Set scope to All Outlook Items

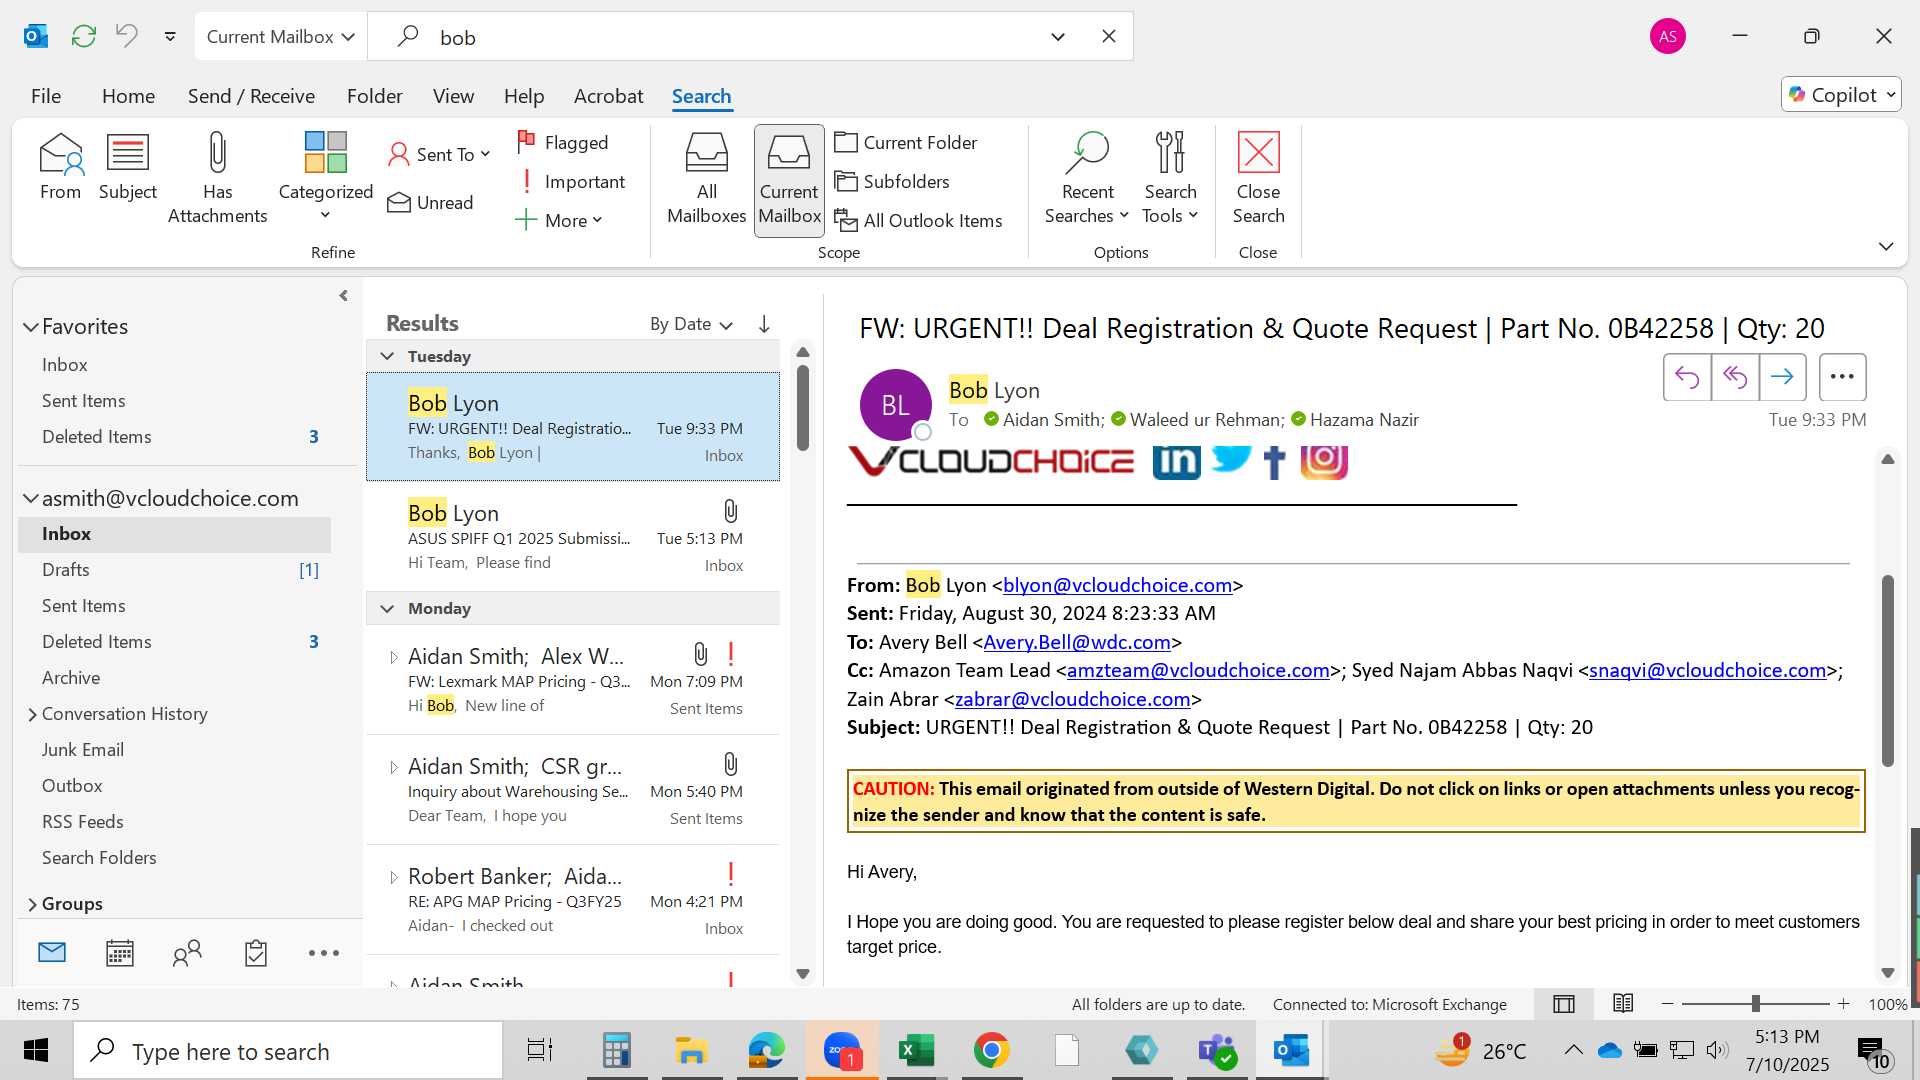coord(918,221)
